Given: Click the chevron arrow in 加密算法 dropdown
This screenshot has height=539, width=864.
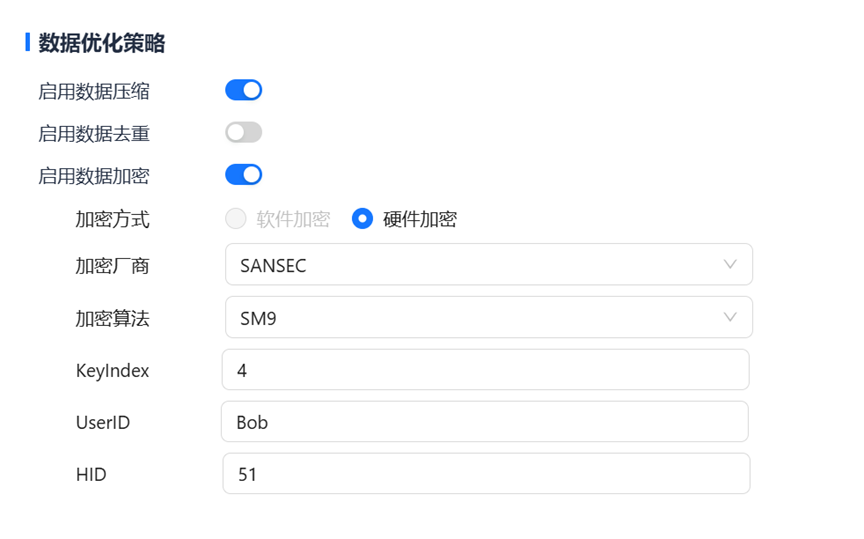Looking at the screenshot, I should pyautogui.click(x=730, y=318).
